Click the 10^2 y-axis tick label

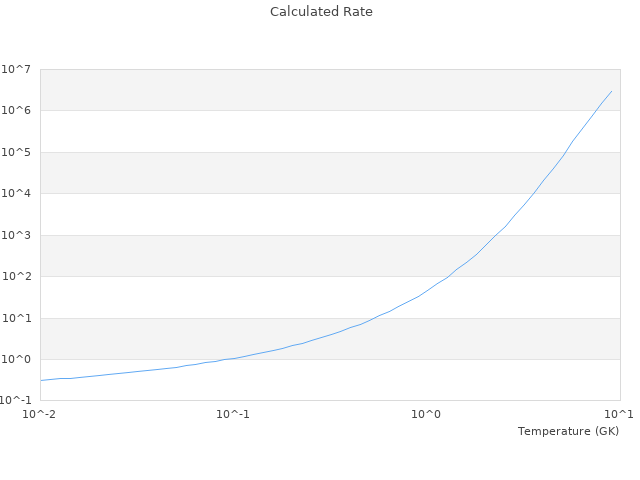click(16, 277)
